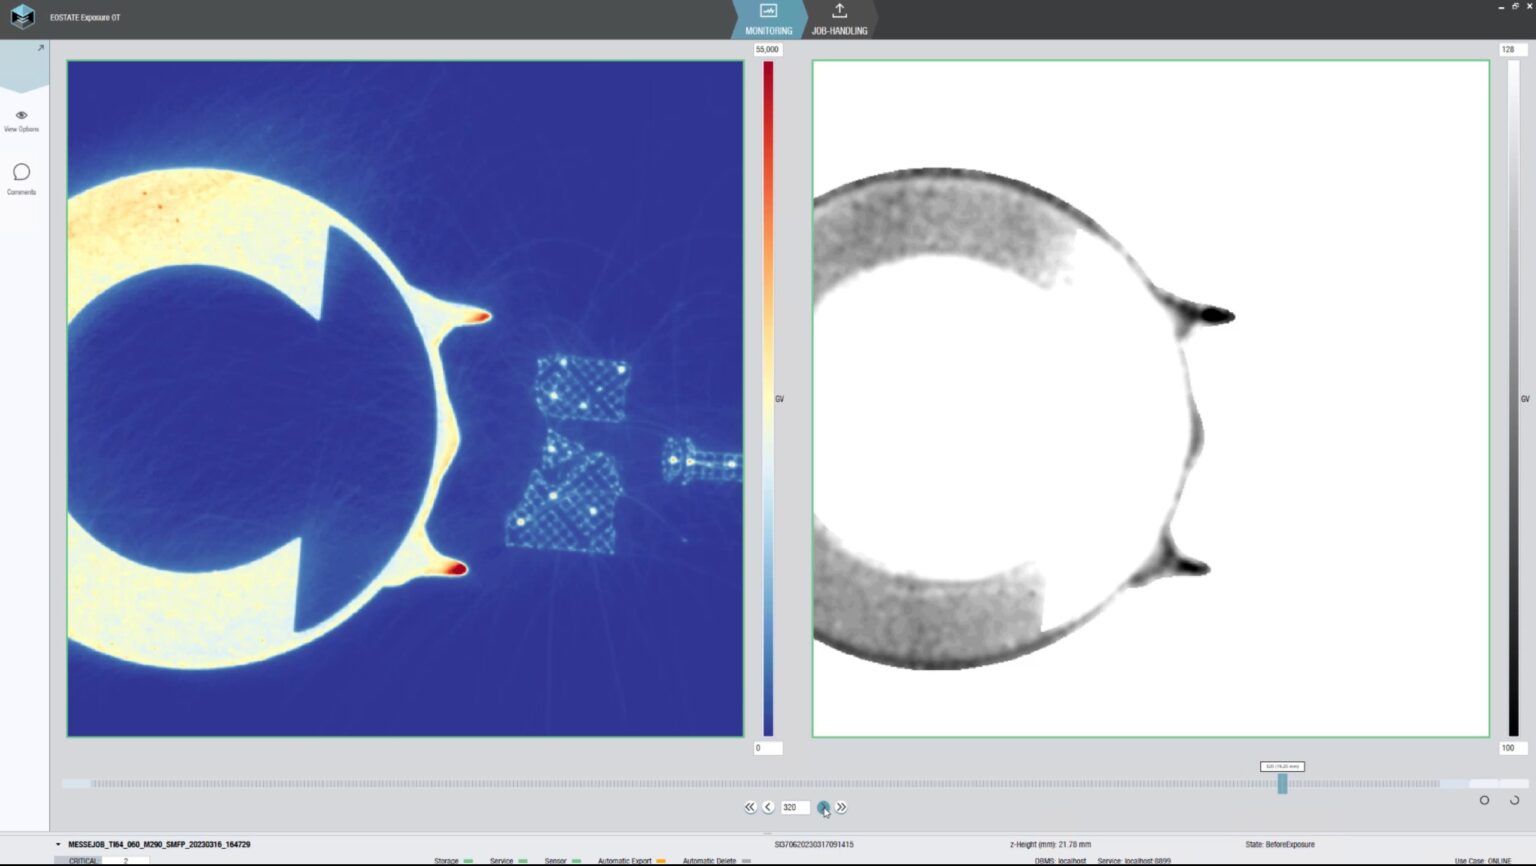
Task: Click the color OT heat map image
Action: click(405, 399)
